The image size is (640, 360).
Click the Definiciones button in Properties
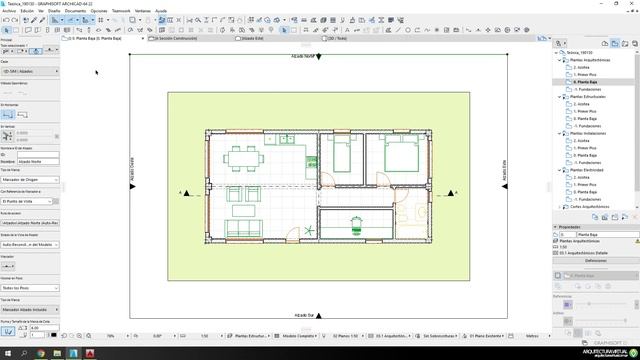596,260
